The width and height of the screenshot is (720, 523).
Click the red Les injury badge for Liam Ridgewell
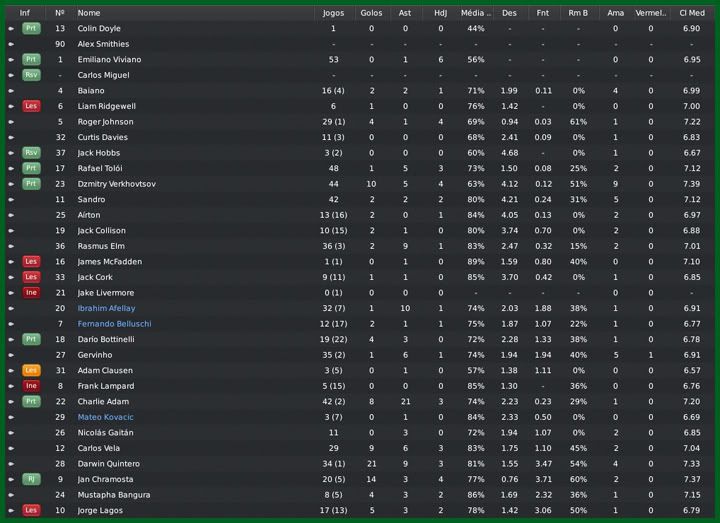[31, 106]
